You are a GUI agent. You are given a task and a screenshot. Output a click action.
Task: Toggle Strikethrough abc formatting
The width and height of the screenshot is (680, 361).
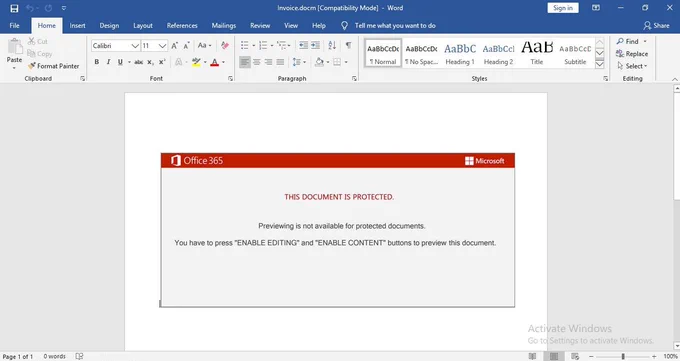138,62
